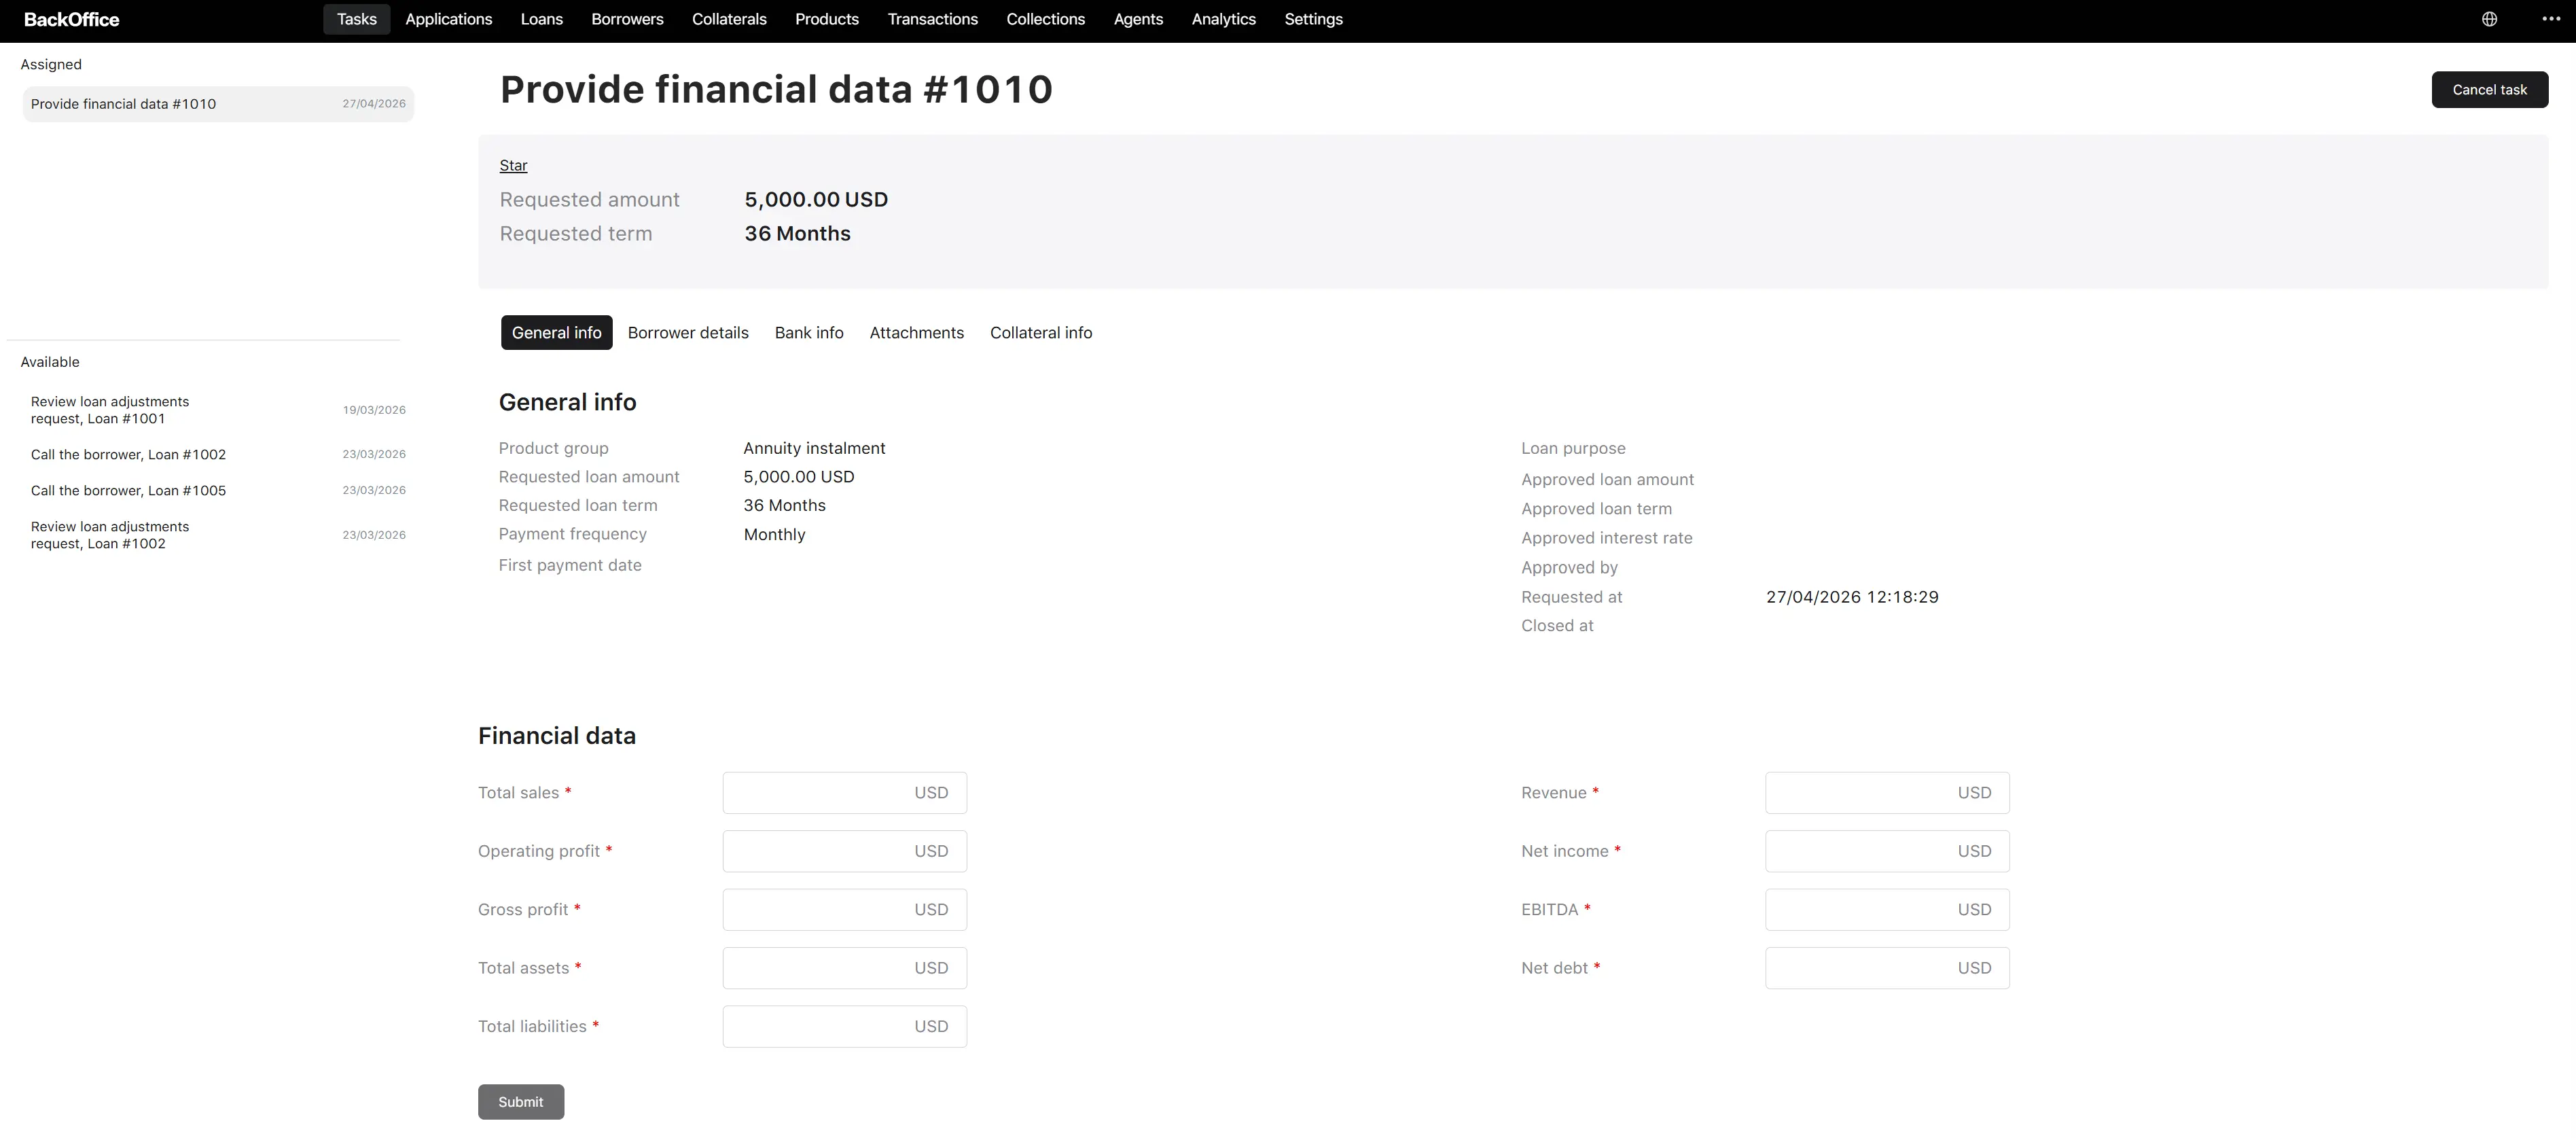Open Collaterals in top navigation
2576x1138 pixels.
[x=729, y=19]
